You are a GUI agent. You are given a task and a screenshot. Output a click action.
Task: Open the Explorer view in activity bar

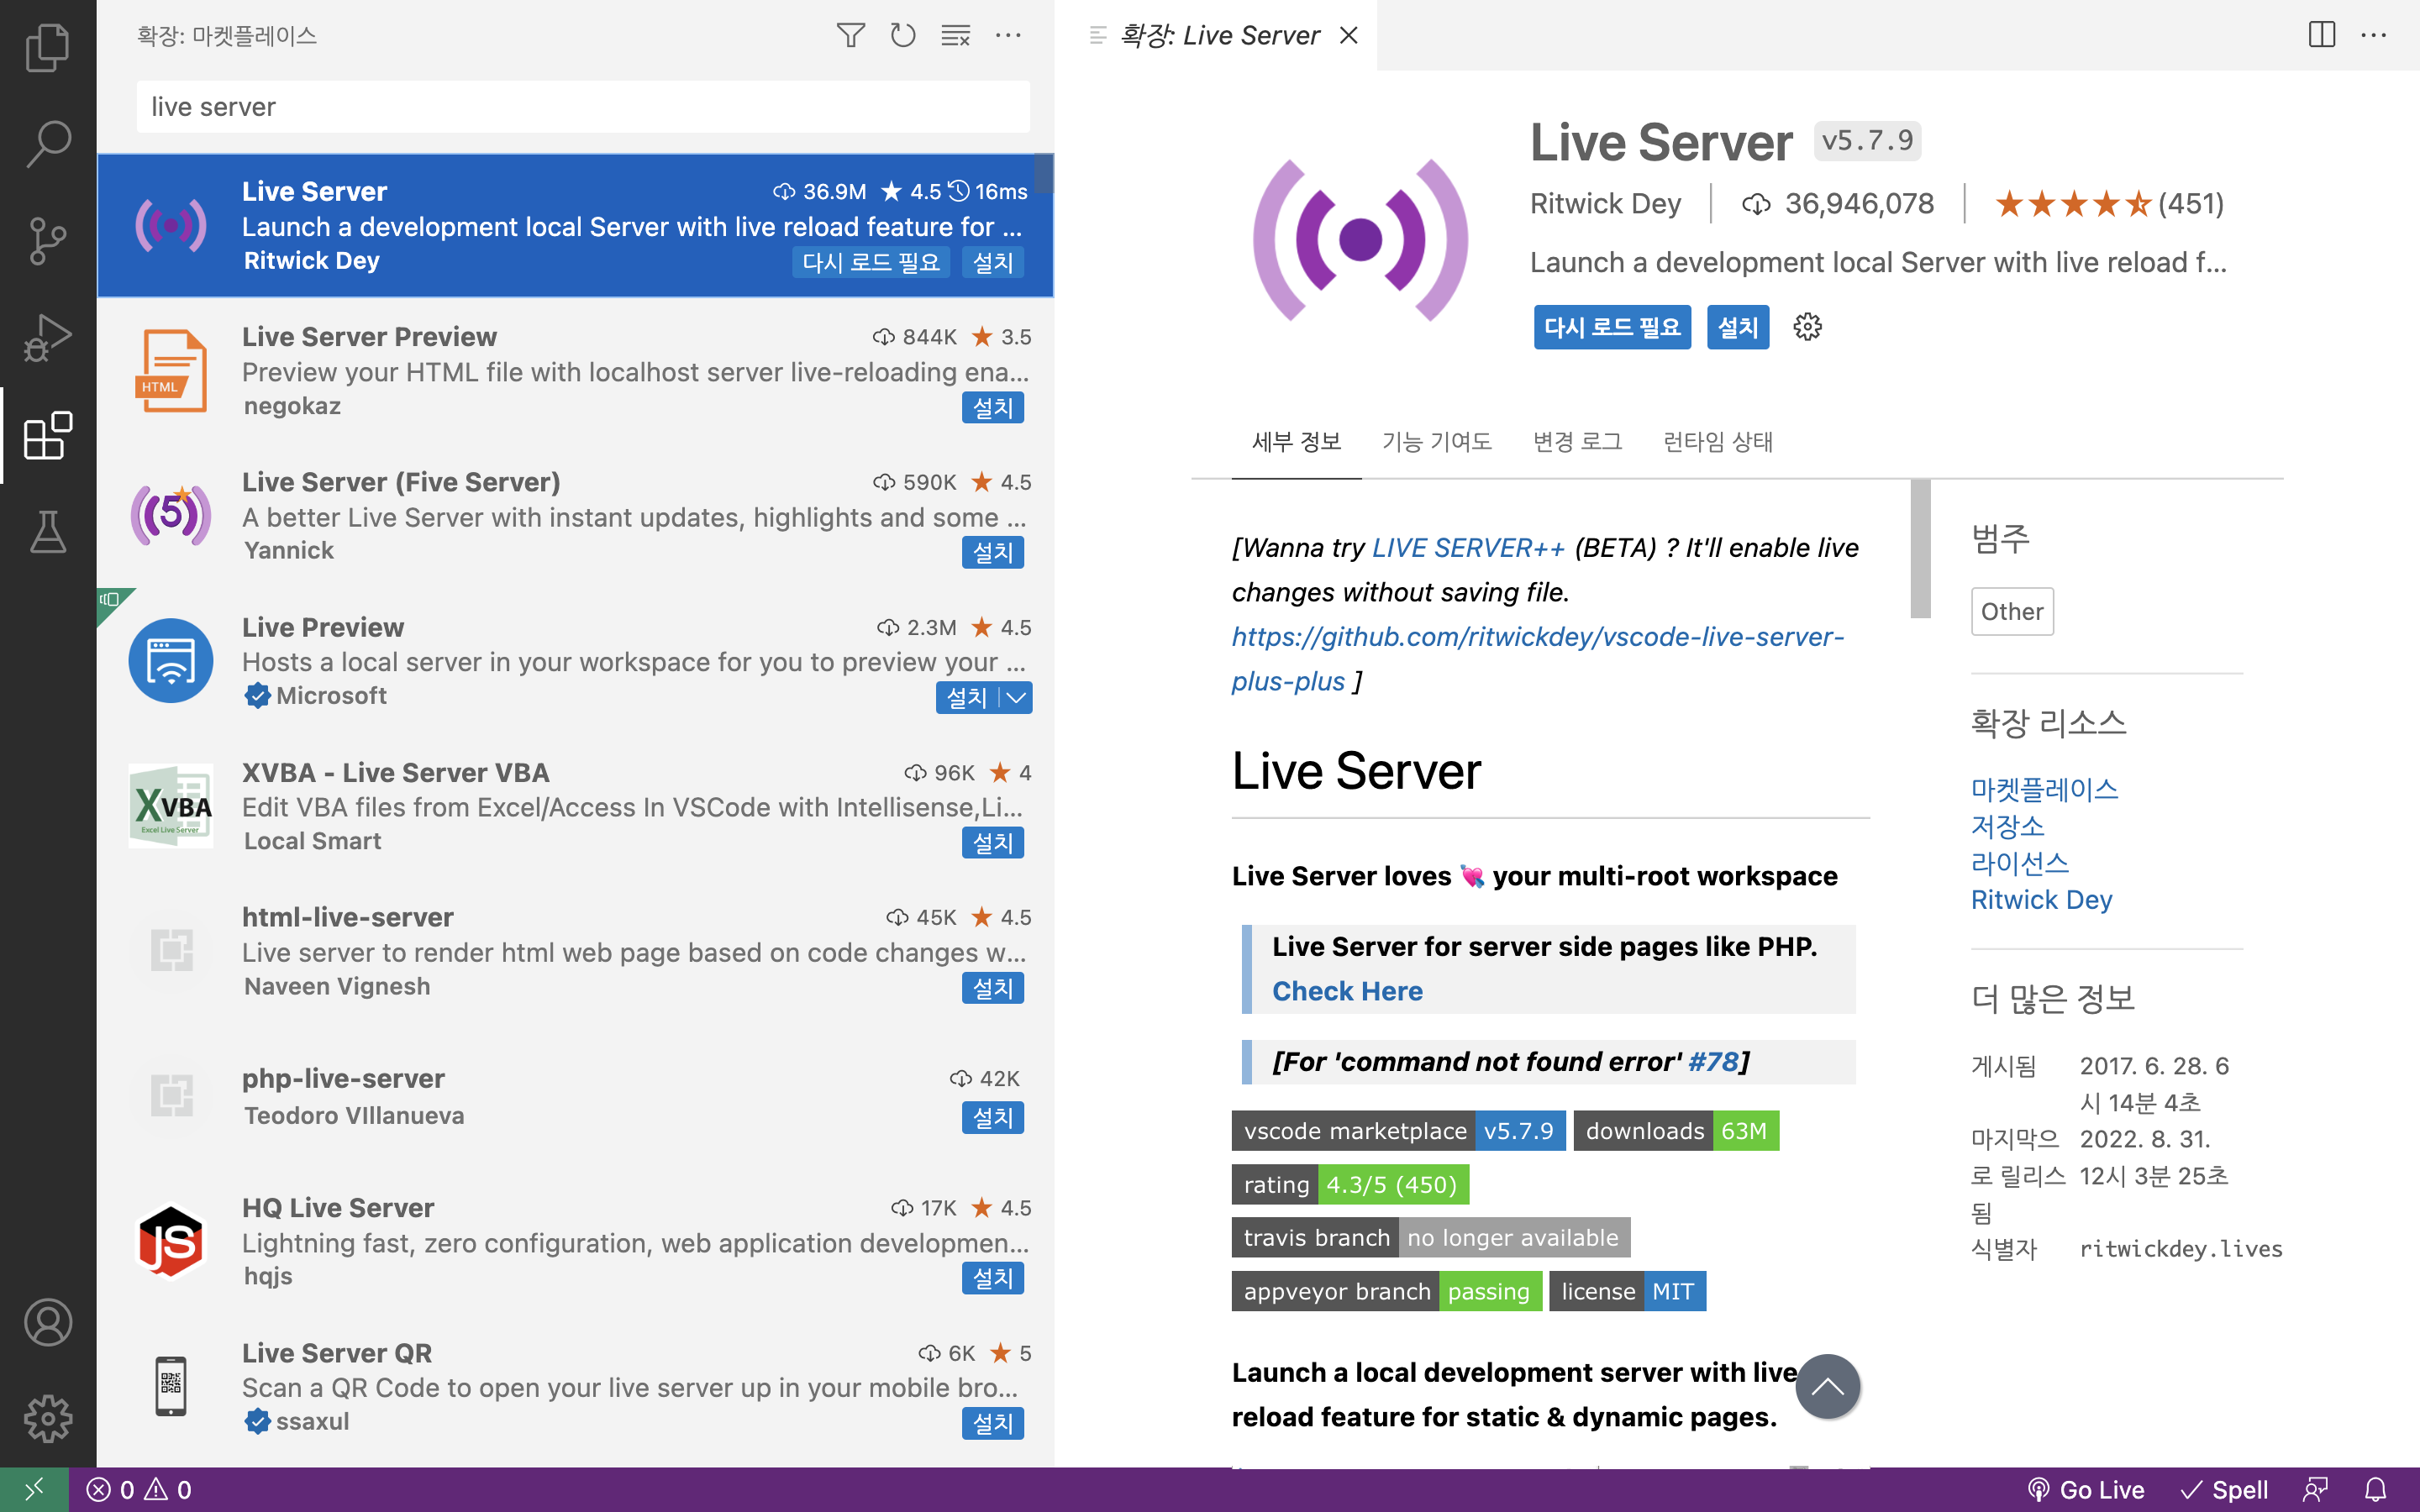click(47, 47)
